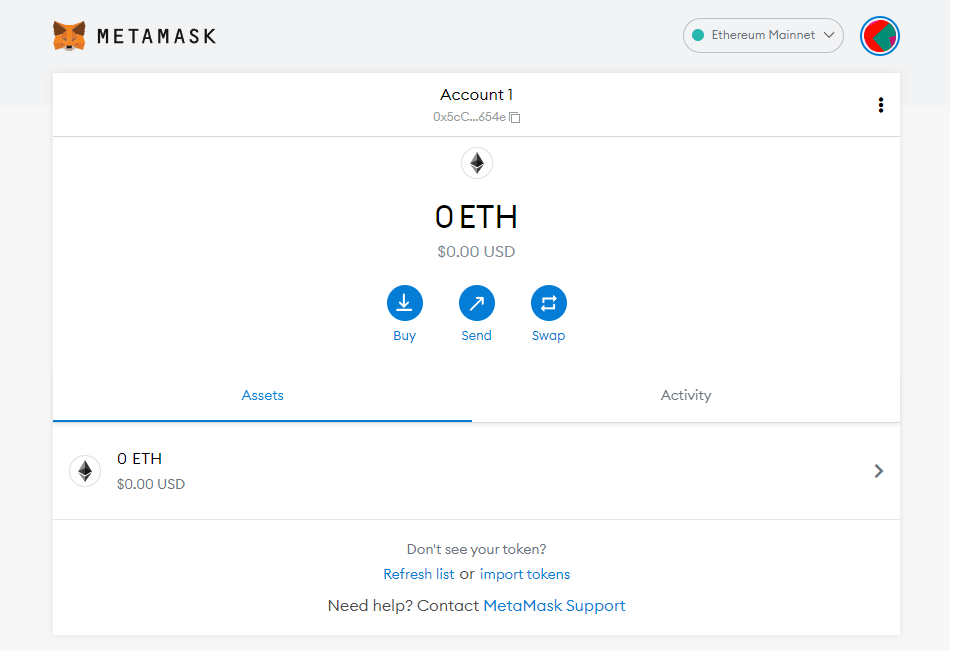Open the three-dot account options menu

[880, 105]
